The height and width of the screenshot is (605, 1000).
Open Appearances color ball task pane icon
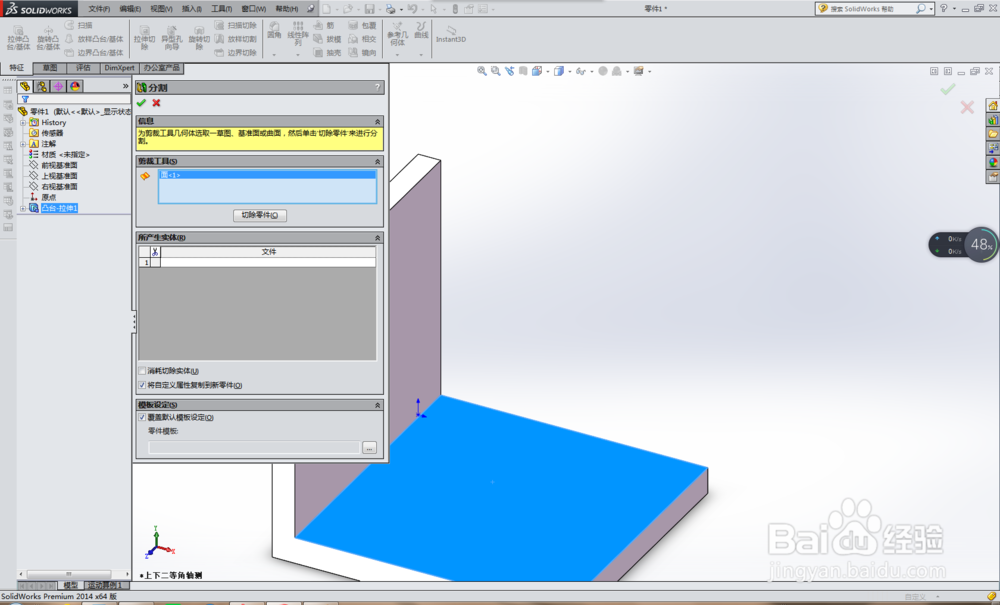tap(993, 163)
